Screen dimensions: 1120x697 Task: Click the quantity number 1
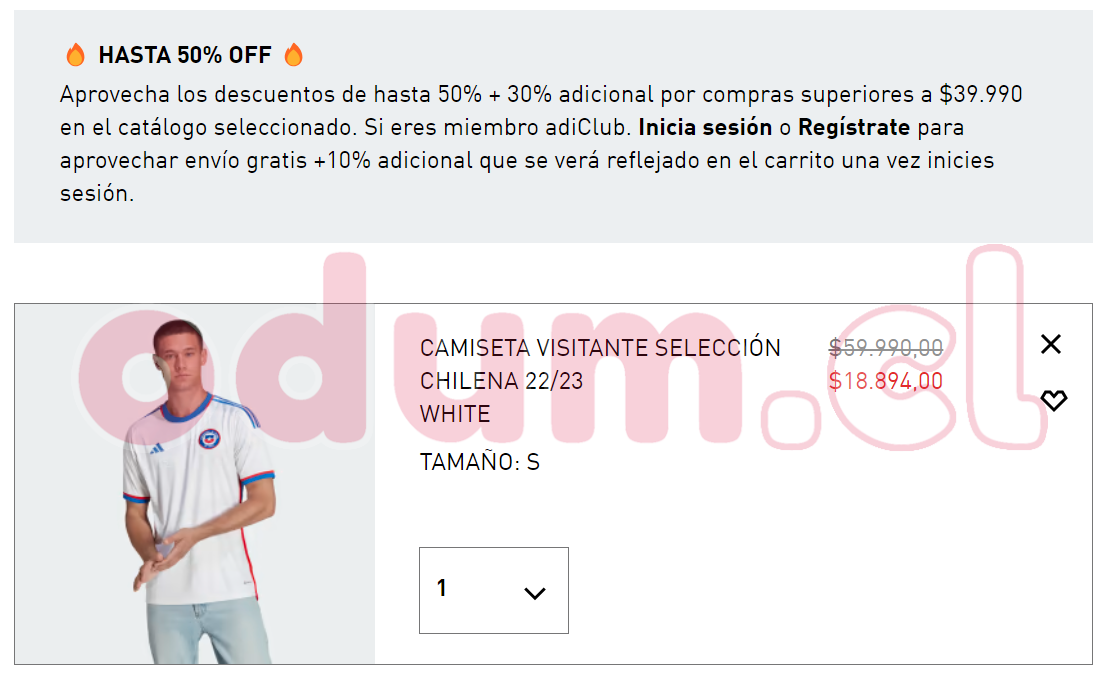click(441, 588)
